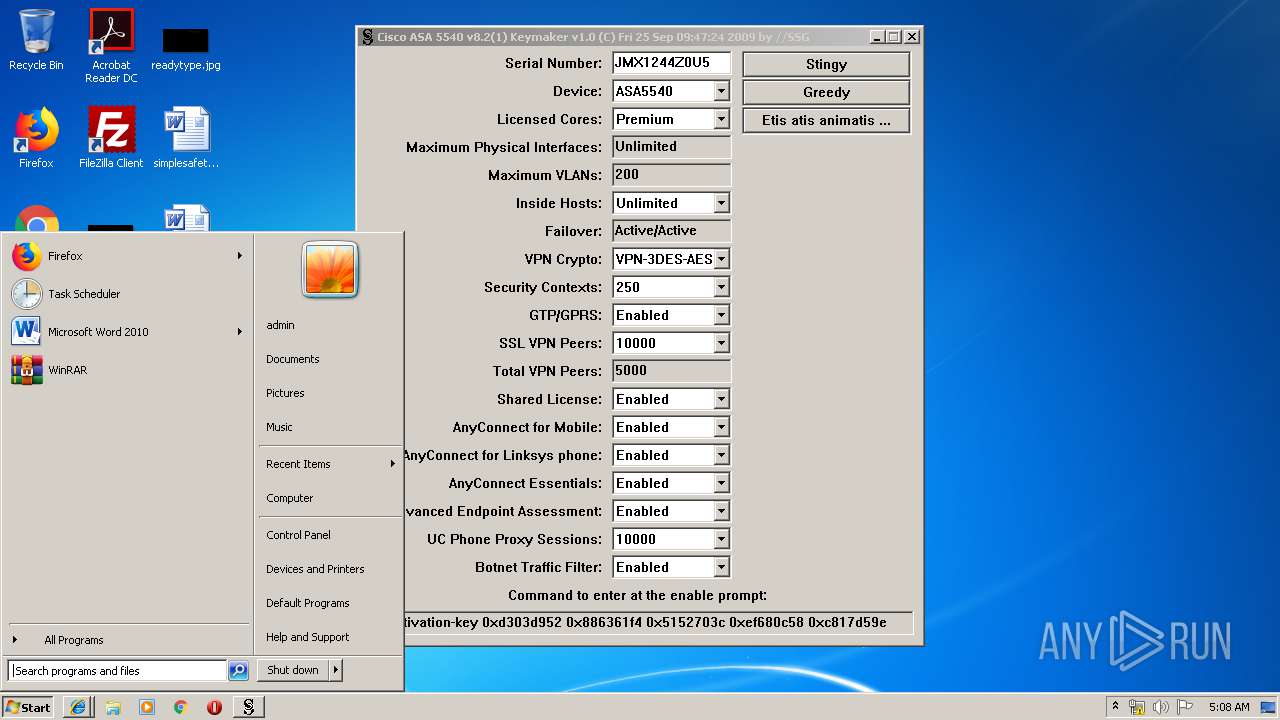The image size is (1280, 720).
Task: Open shut down options arrow
Action: (336, 670)
